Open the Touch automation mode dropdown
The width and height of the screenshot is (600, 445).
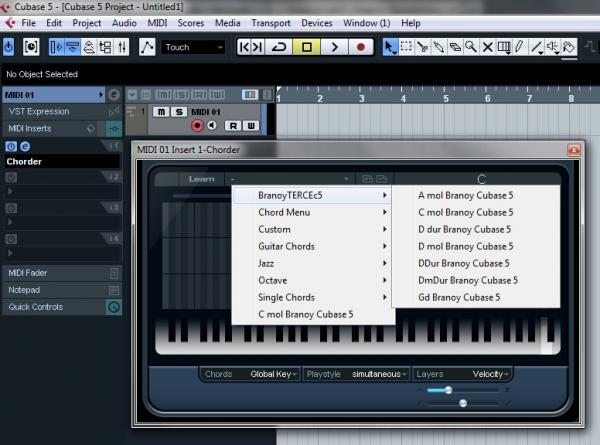(x=193, y=47)
